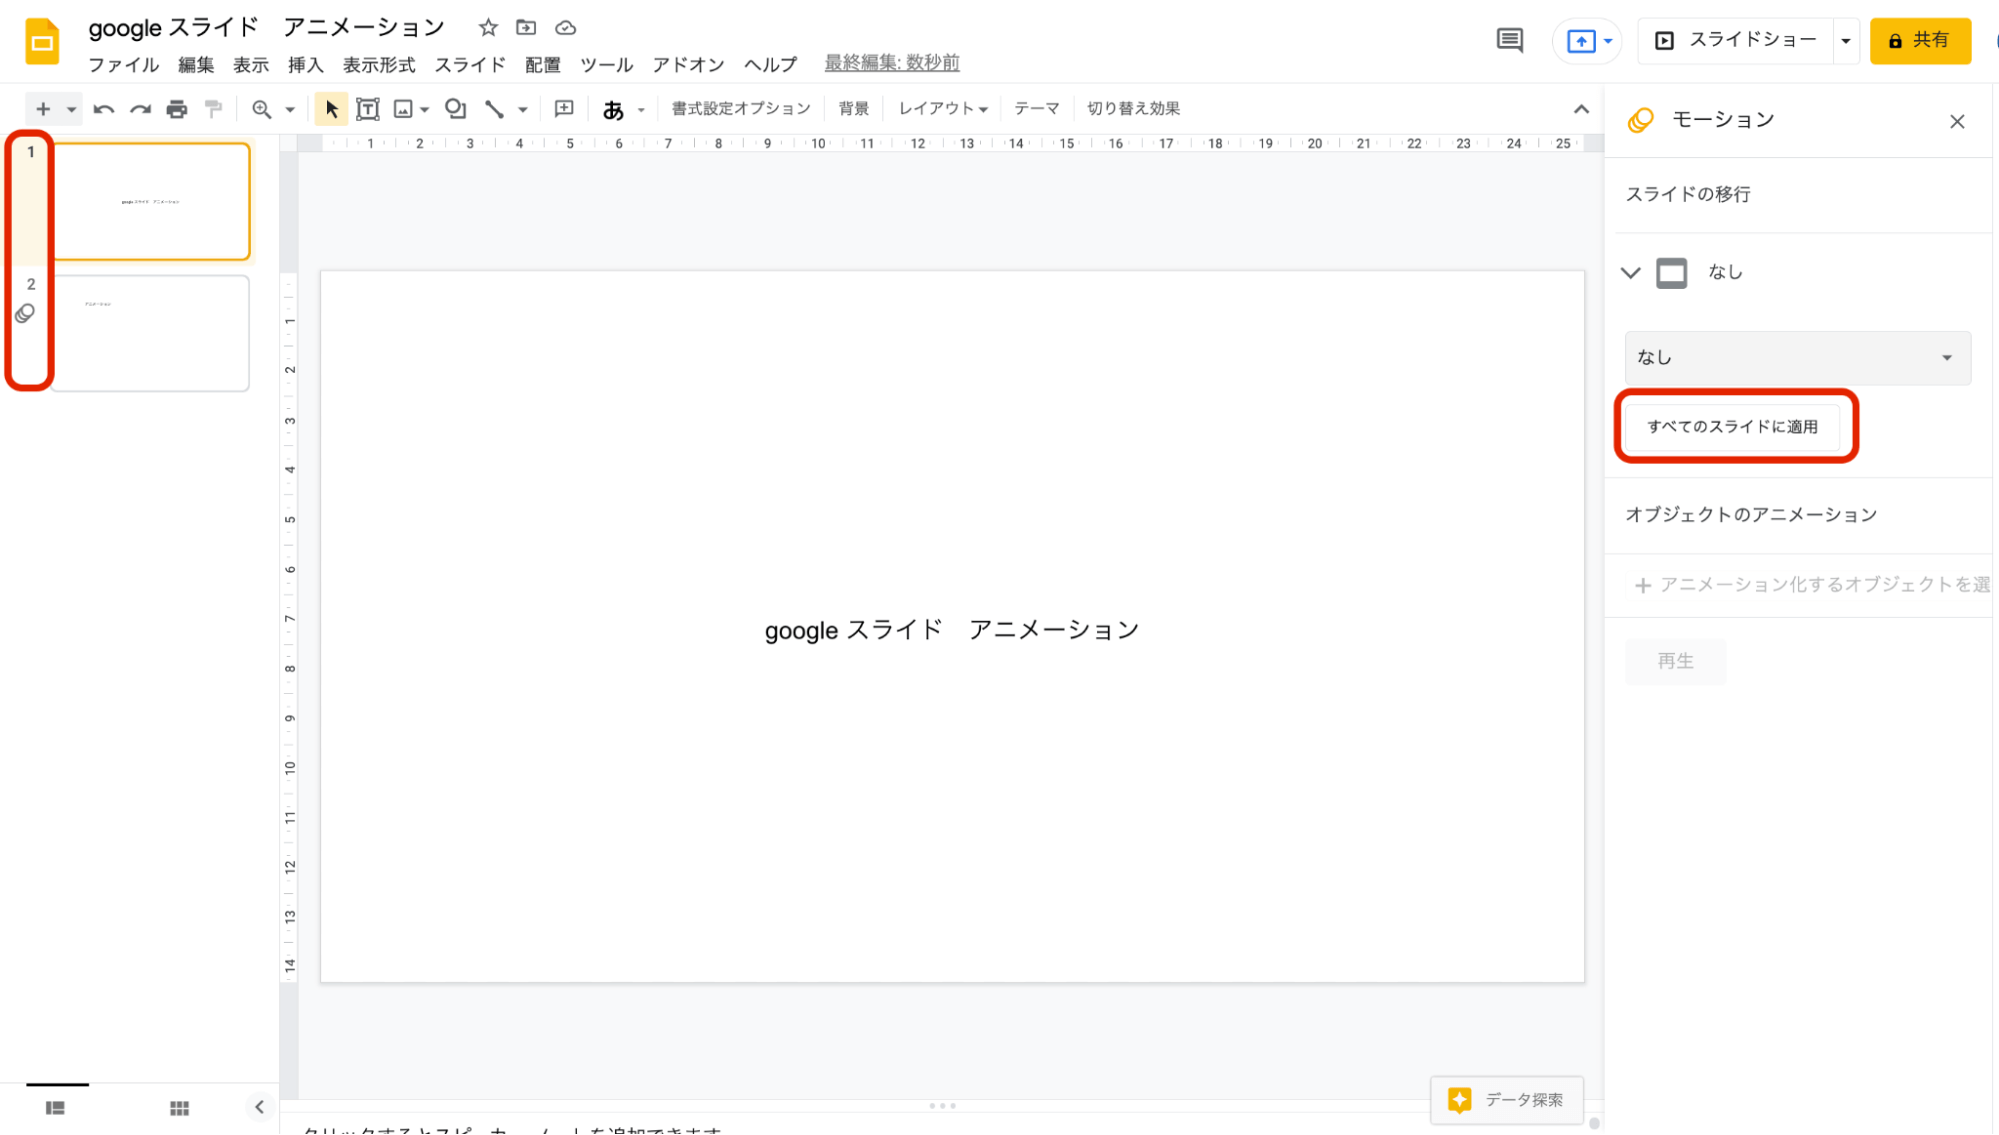Image resolution: width=1999 pixels, height=1135 pixels.
Task: Check cloud save status icon
Action: (566, 27)
